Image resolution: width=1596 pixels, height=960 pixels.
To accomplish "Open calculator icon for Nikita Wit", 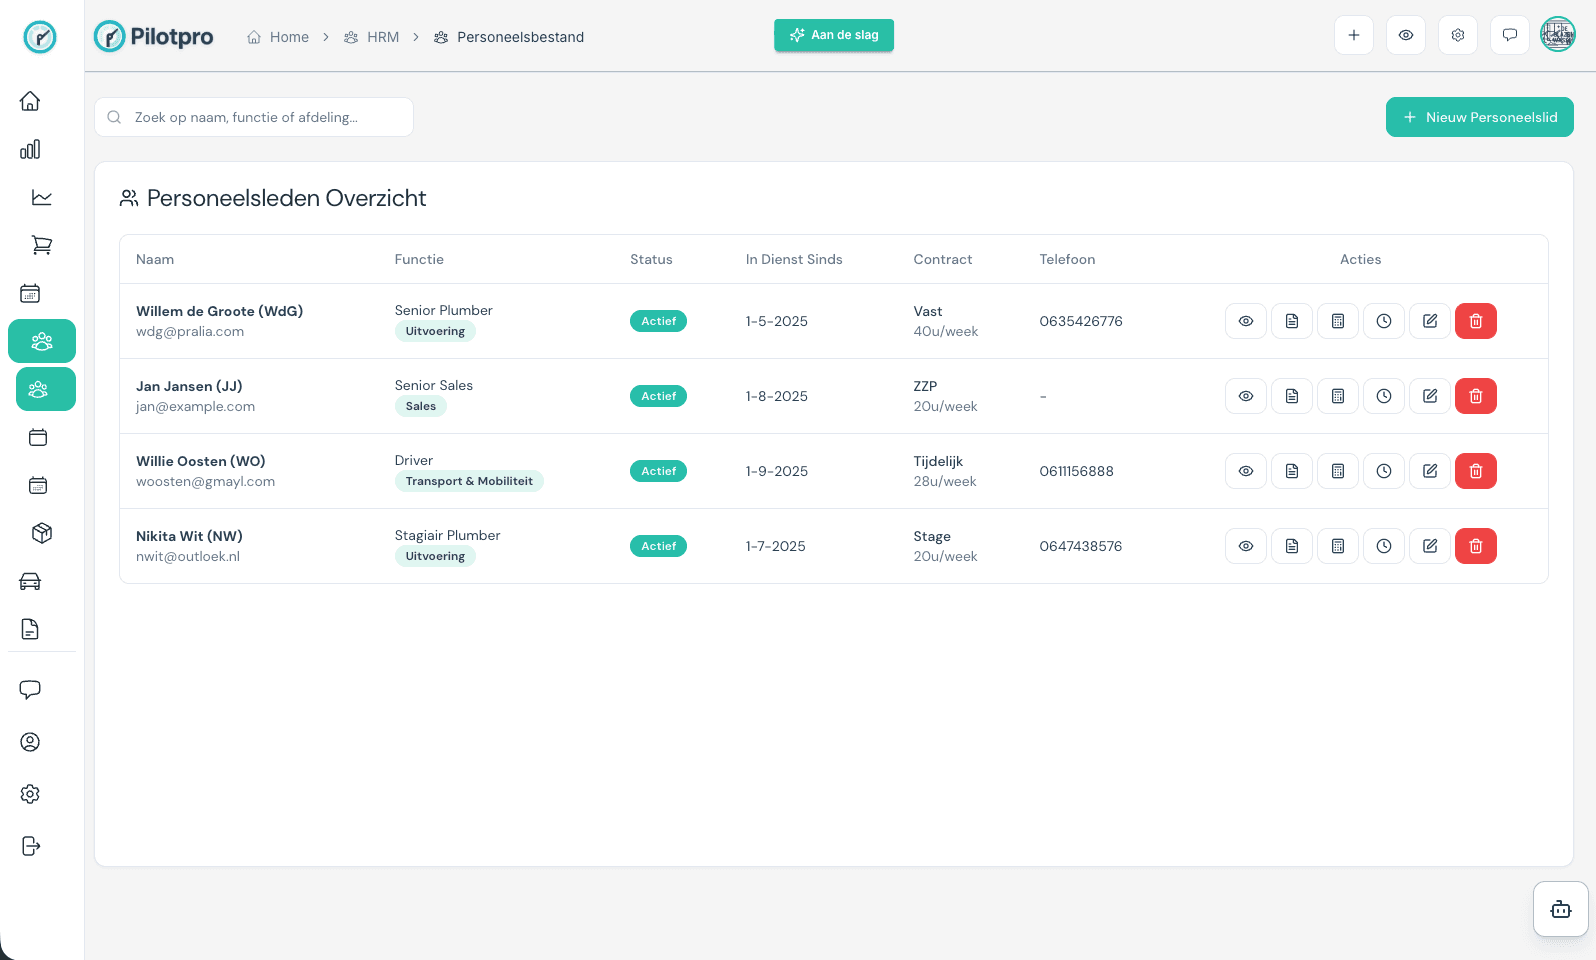I will click(x=1337, y=546).
